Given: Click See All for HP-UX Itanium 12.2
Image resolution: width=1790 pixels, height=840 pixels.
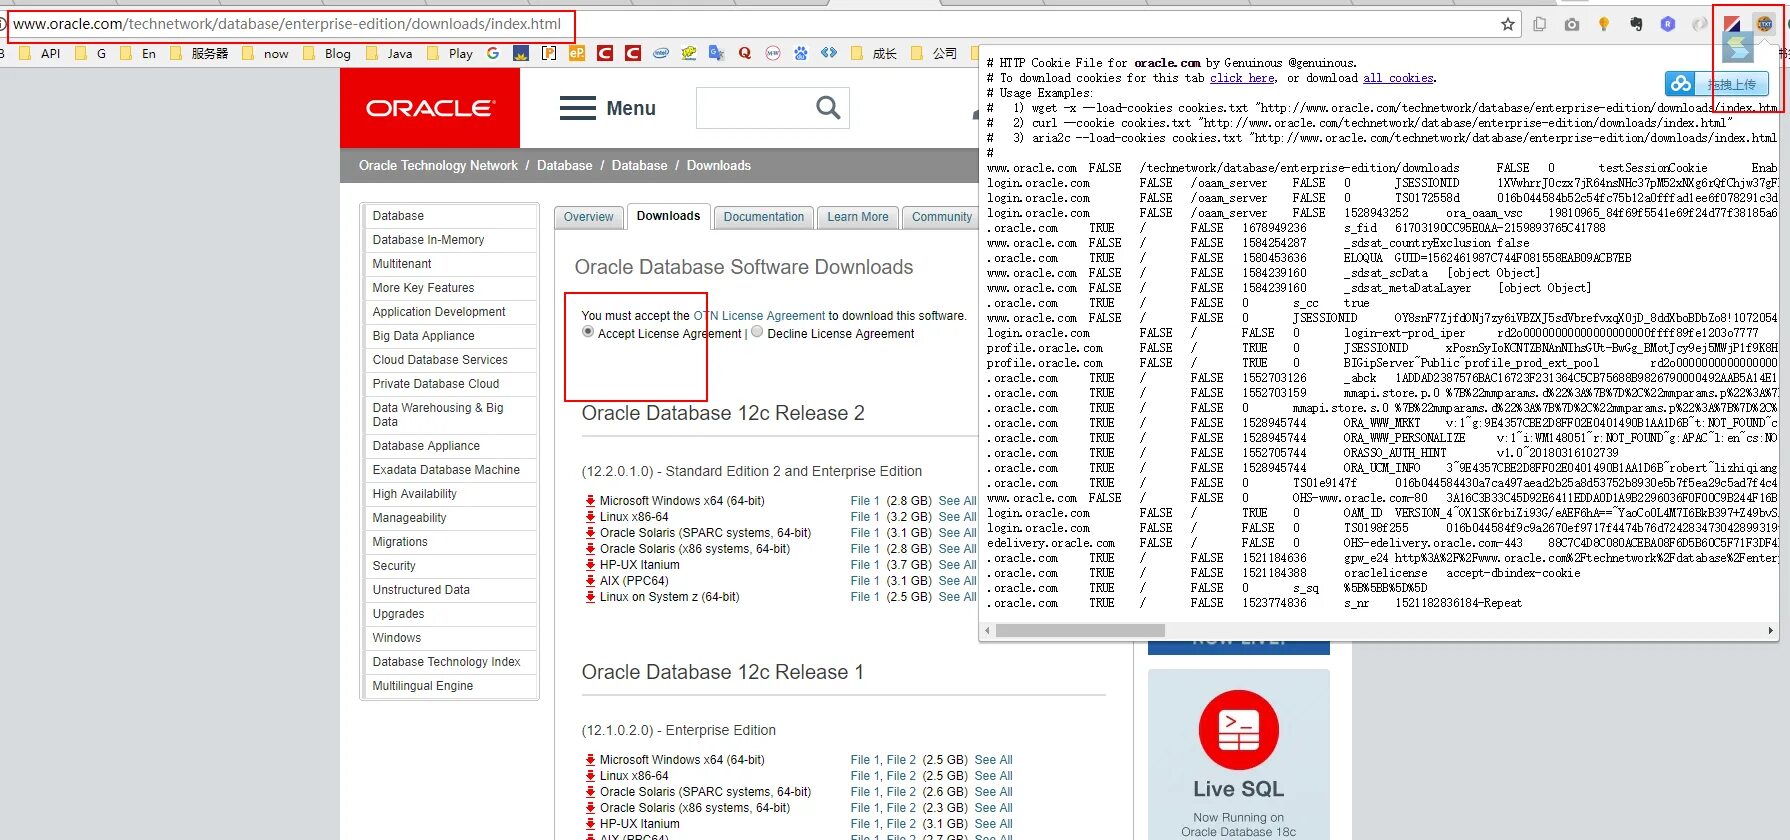Looking at the screenshot, I should (x=957, y=565).
